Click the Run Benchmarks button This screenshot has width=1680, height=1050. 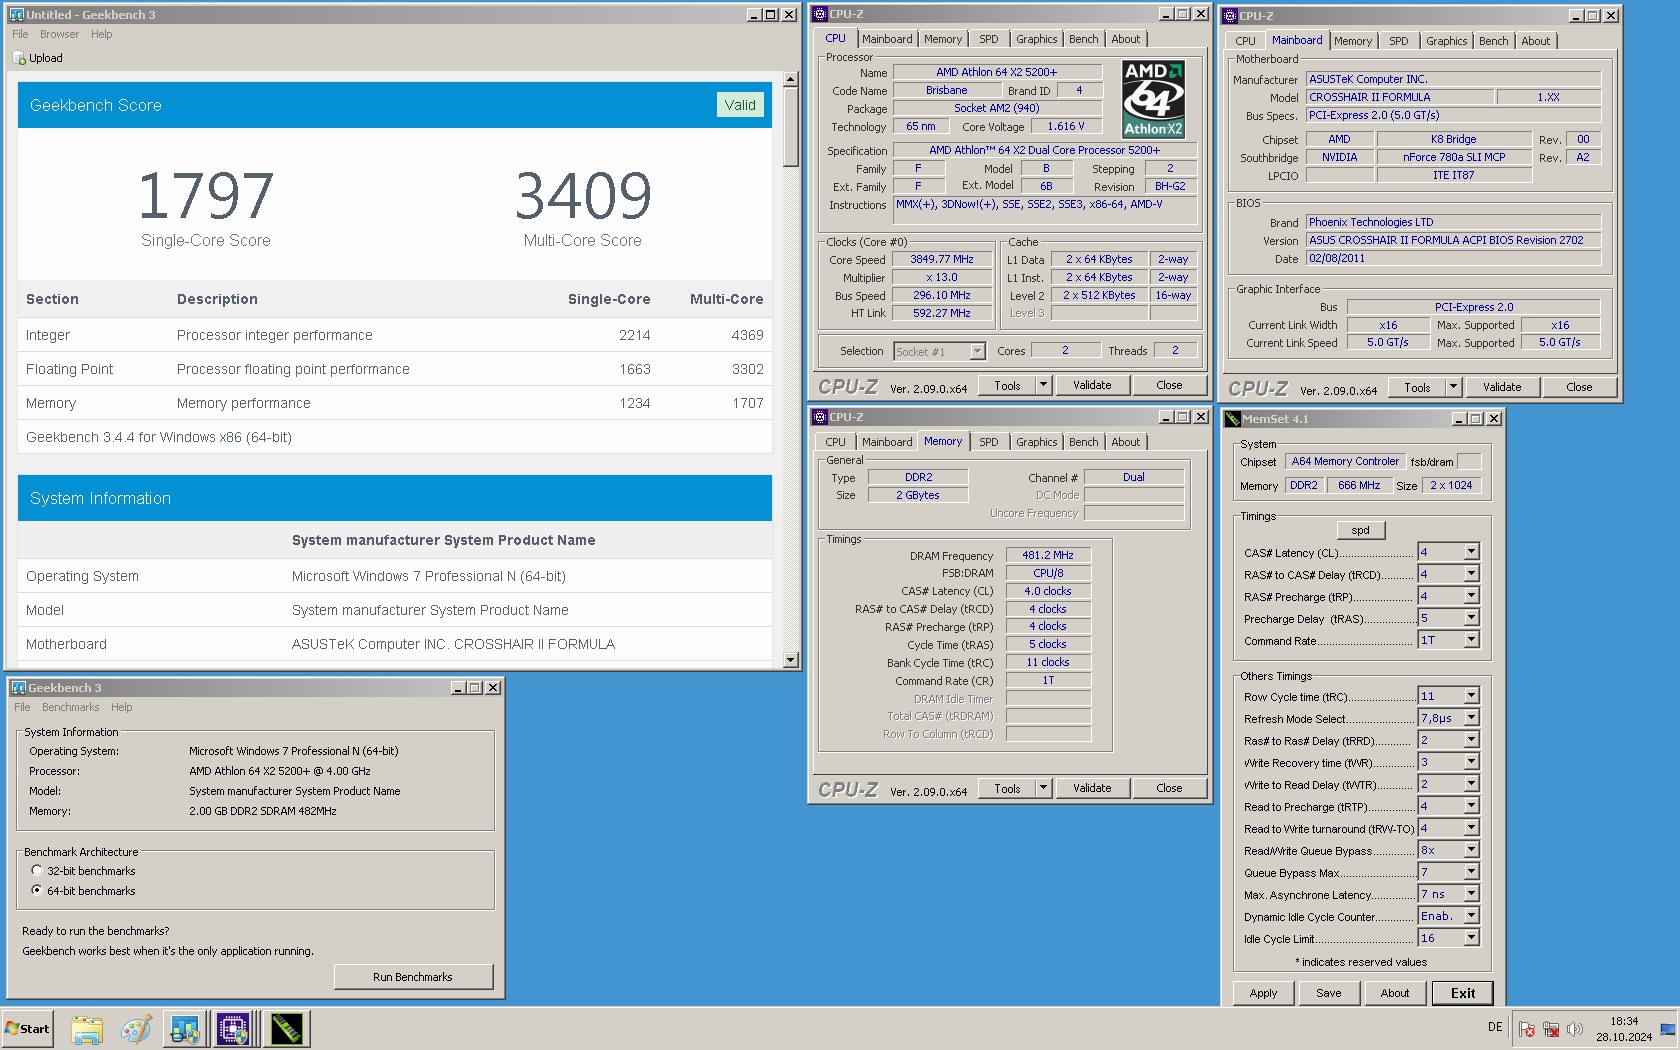(x=413, y=977)
